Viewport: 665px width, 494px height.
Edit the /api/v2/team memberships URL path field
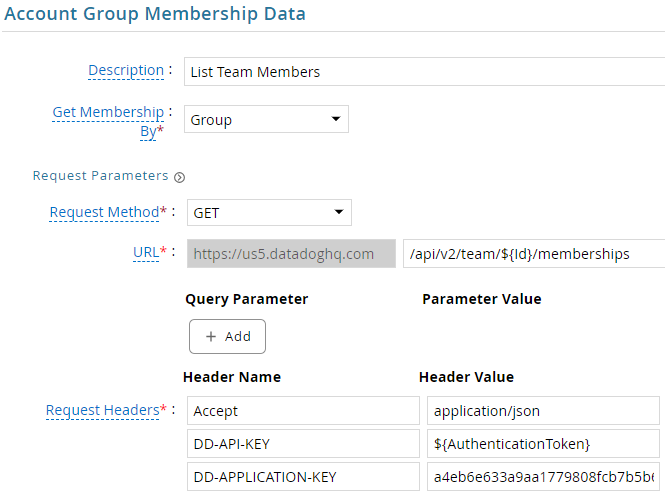(x=534, y=254)
